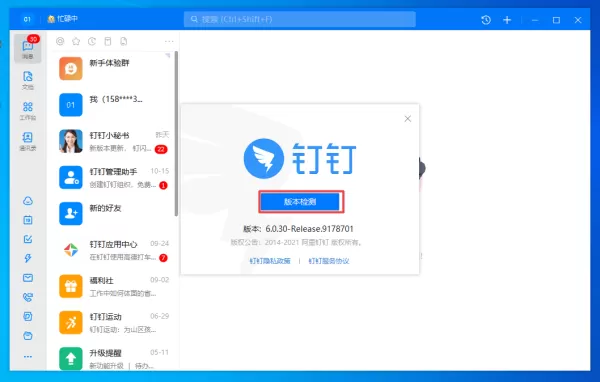The image size is (600, 382).
Task: Open the 通讯录 contacts section
Action: 28,142
